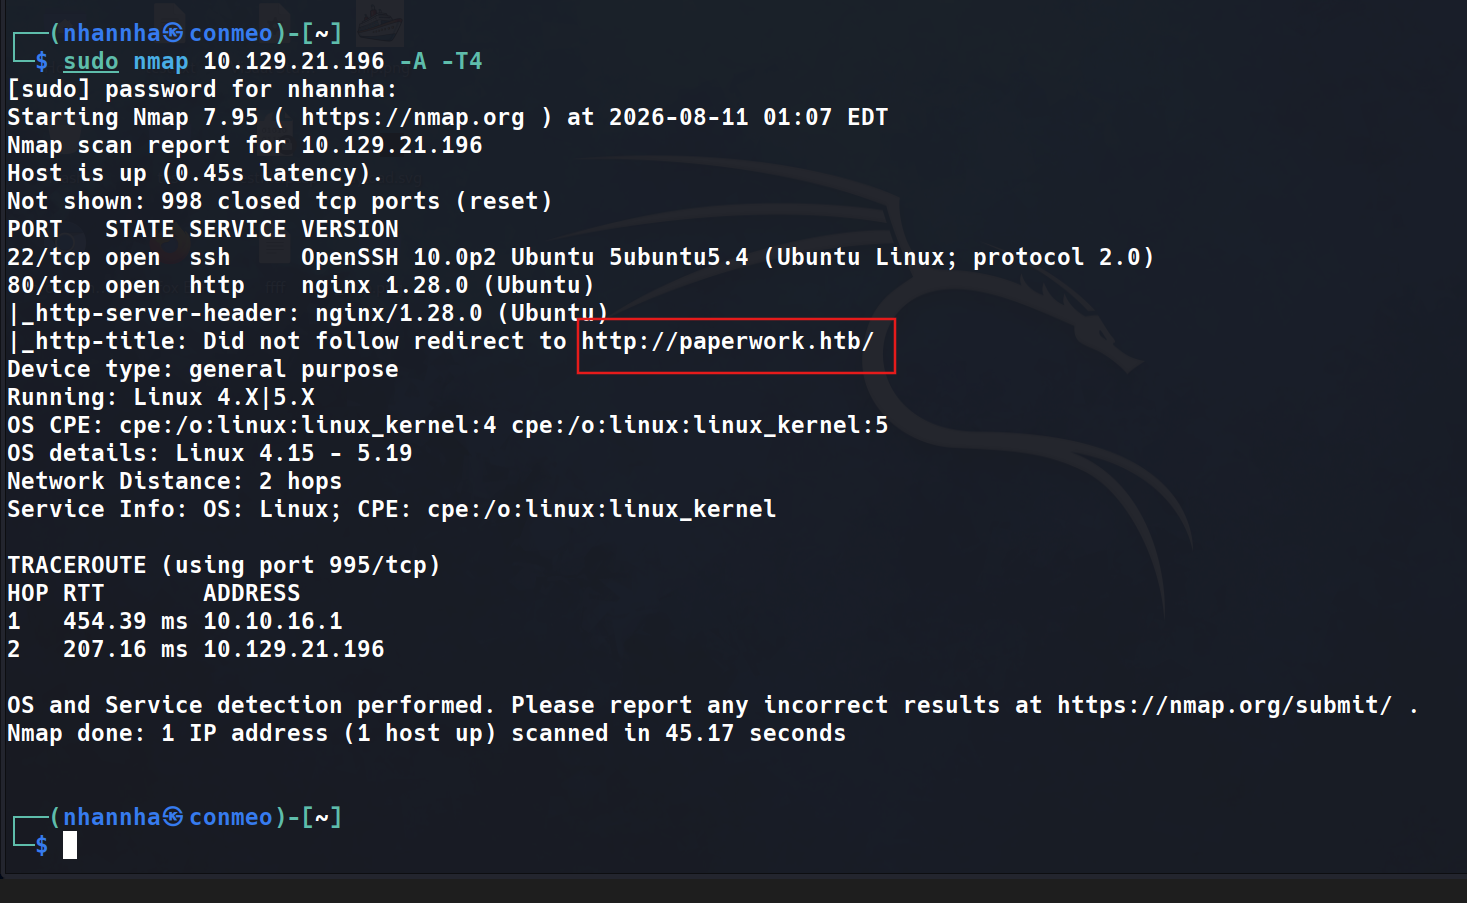
Task: Place cursor at the blinking terminal block
Action: click(70, 845)
